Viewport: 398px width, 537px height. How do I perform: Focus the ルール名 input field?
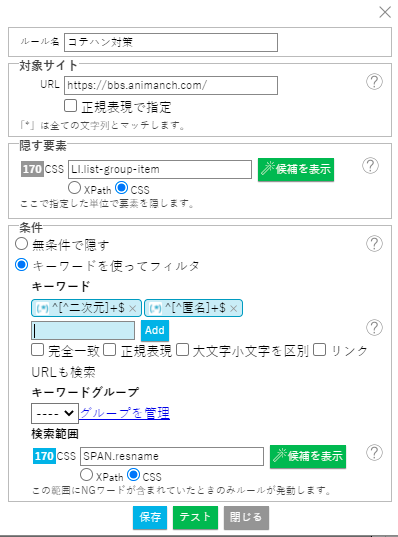[171, 42]
